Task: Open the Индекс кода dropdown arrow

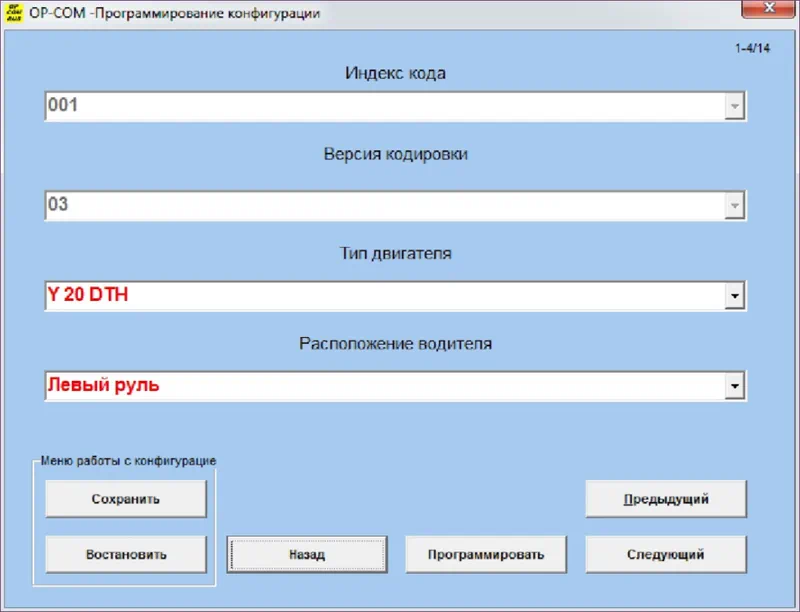Action: [734, 106]
